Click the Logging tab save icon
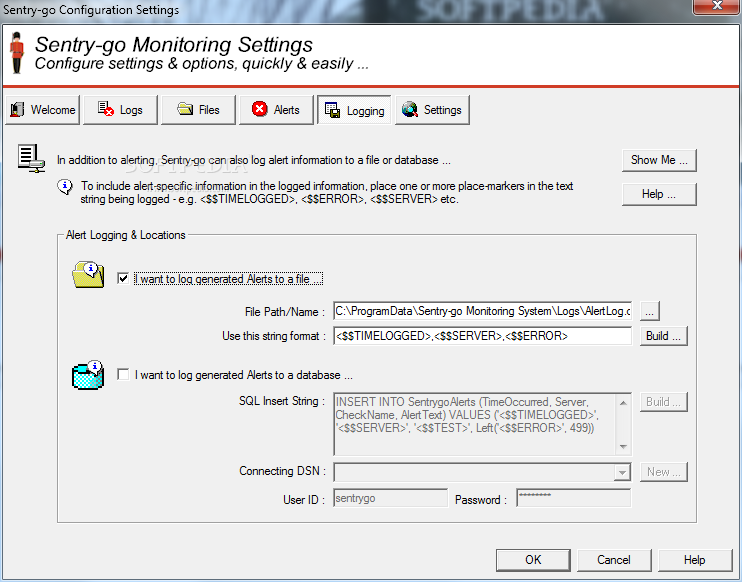The width and height of the screenshot is (742, 582). (x=332, y=110)
